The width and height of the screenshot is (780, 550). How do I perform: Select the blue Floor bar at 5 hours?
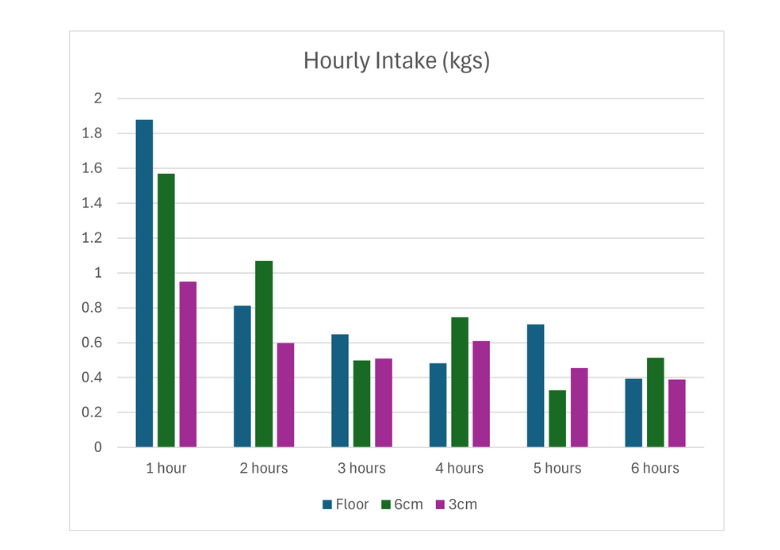pos(536,385)
